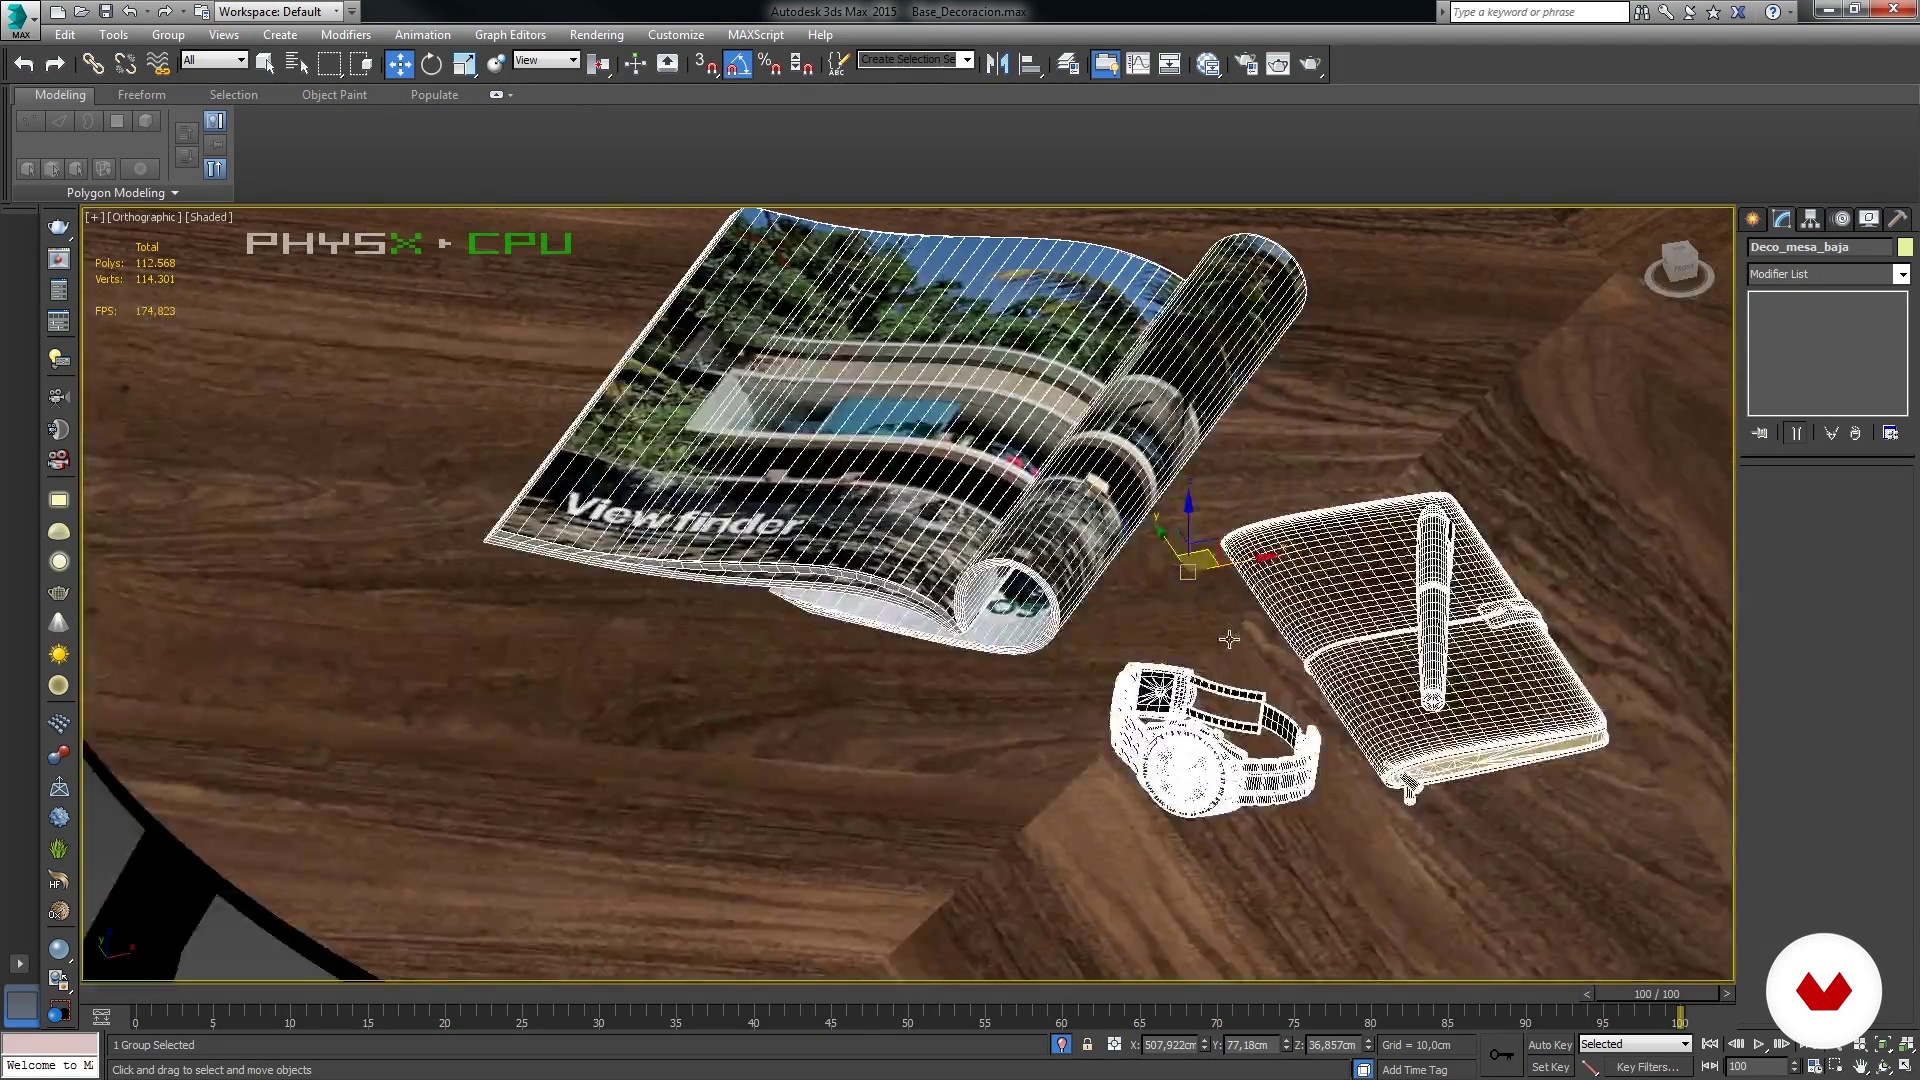Activate the Unlink Selection tool
The width and height of the screenshot is (1920, 1080).
125,64
